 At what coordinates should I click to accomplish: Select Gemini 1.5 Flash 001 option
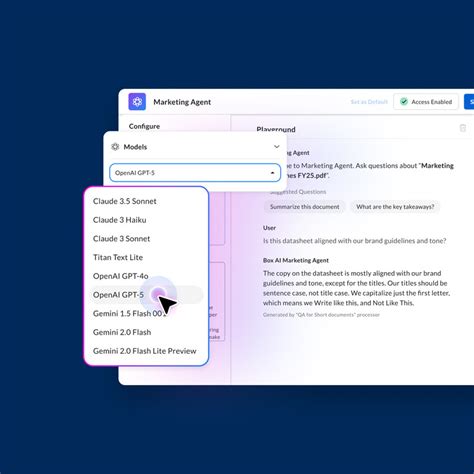pos(129,313)
